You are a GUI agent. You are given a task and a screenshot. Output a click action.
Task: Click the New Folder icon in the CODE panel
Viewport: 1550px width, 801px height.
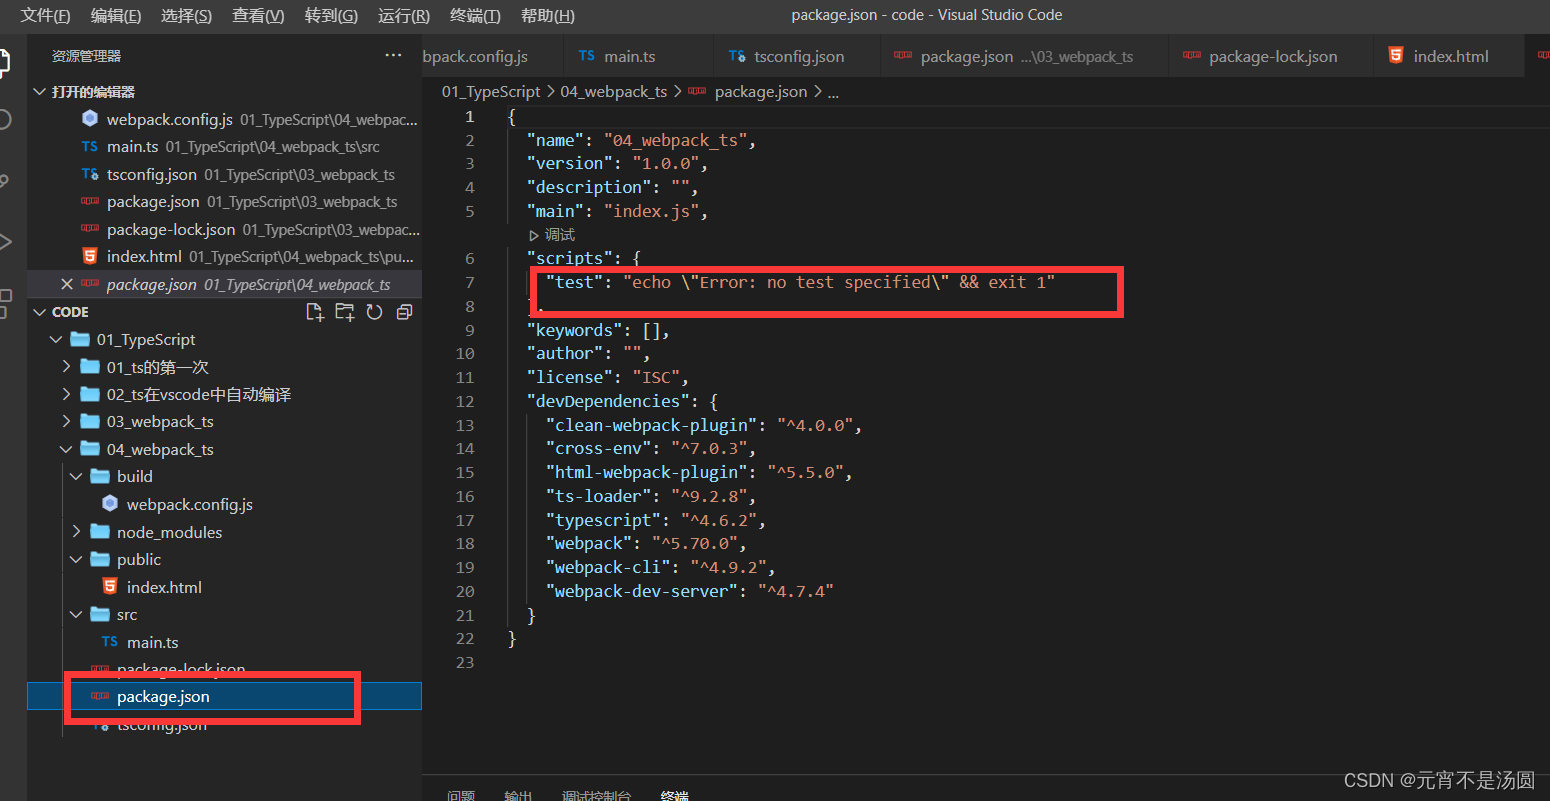click(344, 312)
